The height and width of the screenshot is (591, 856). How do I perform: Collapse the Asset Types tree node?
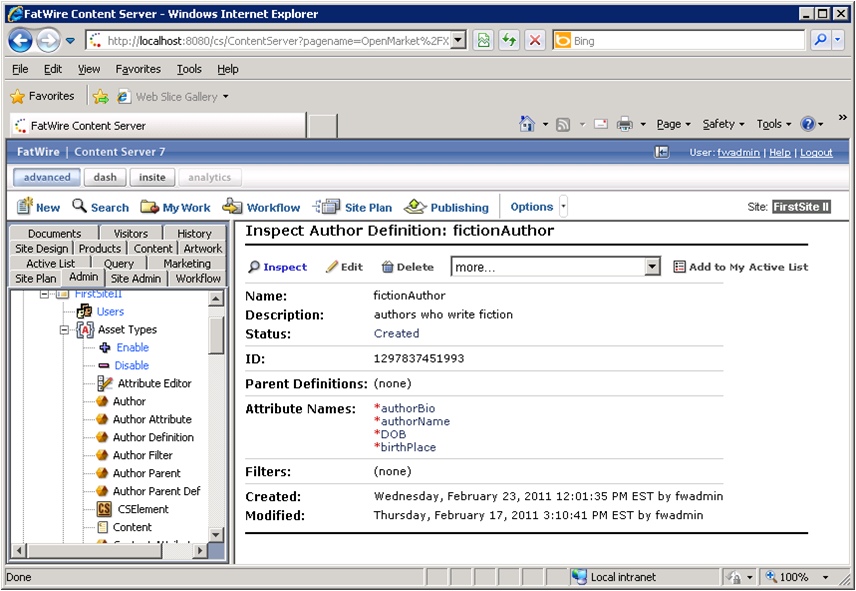64,330
